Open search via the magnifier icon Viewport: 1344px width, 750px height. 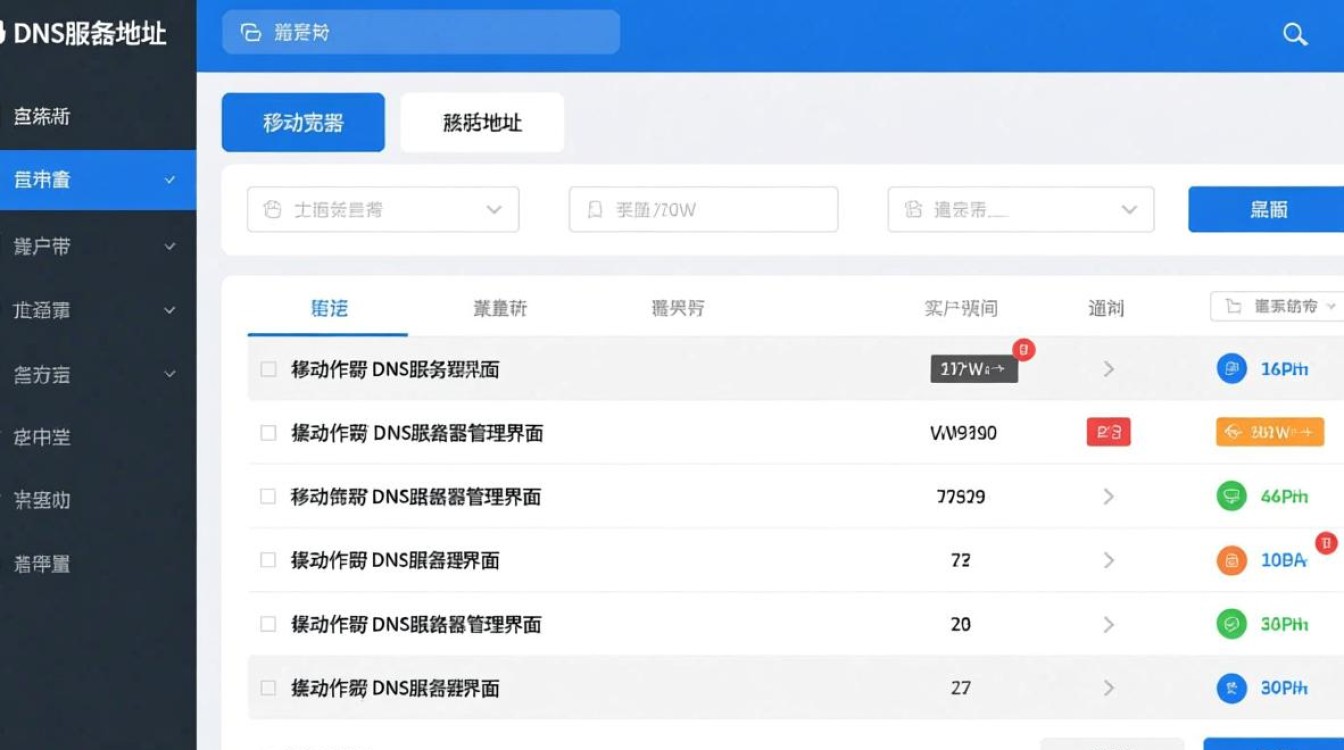(1295, 34)
